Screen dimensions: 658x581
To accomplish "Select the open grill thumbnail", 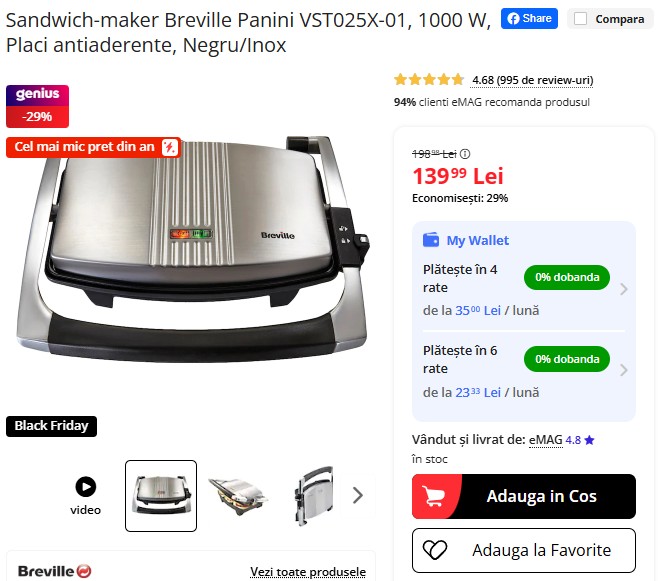I will pyautogui.click(x=238, y=496).
